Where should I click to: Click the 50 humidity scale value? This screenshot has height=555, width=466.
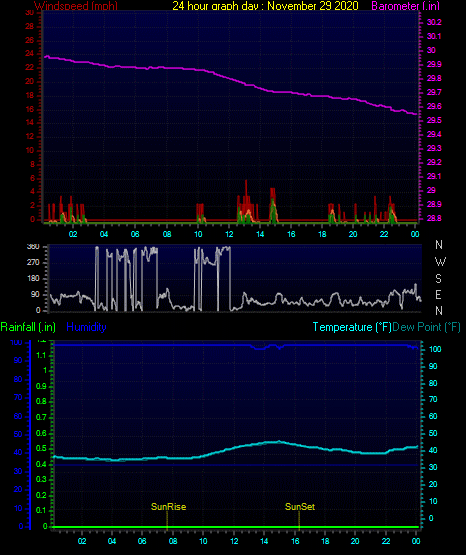click(x=18, y=434)
